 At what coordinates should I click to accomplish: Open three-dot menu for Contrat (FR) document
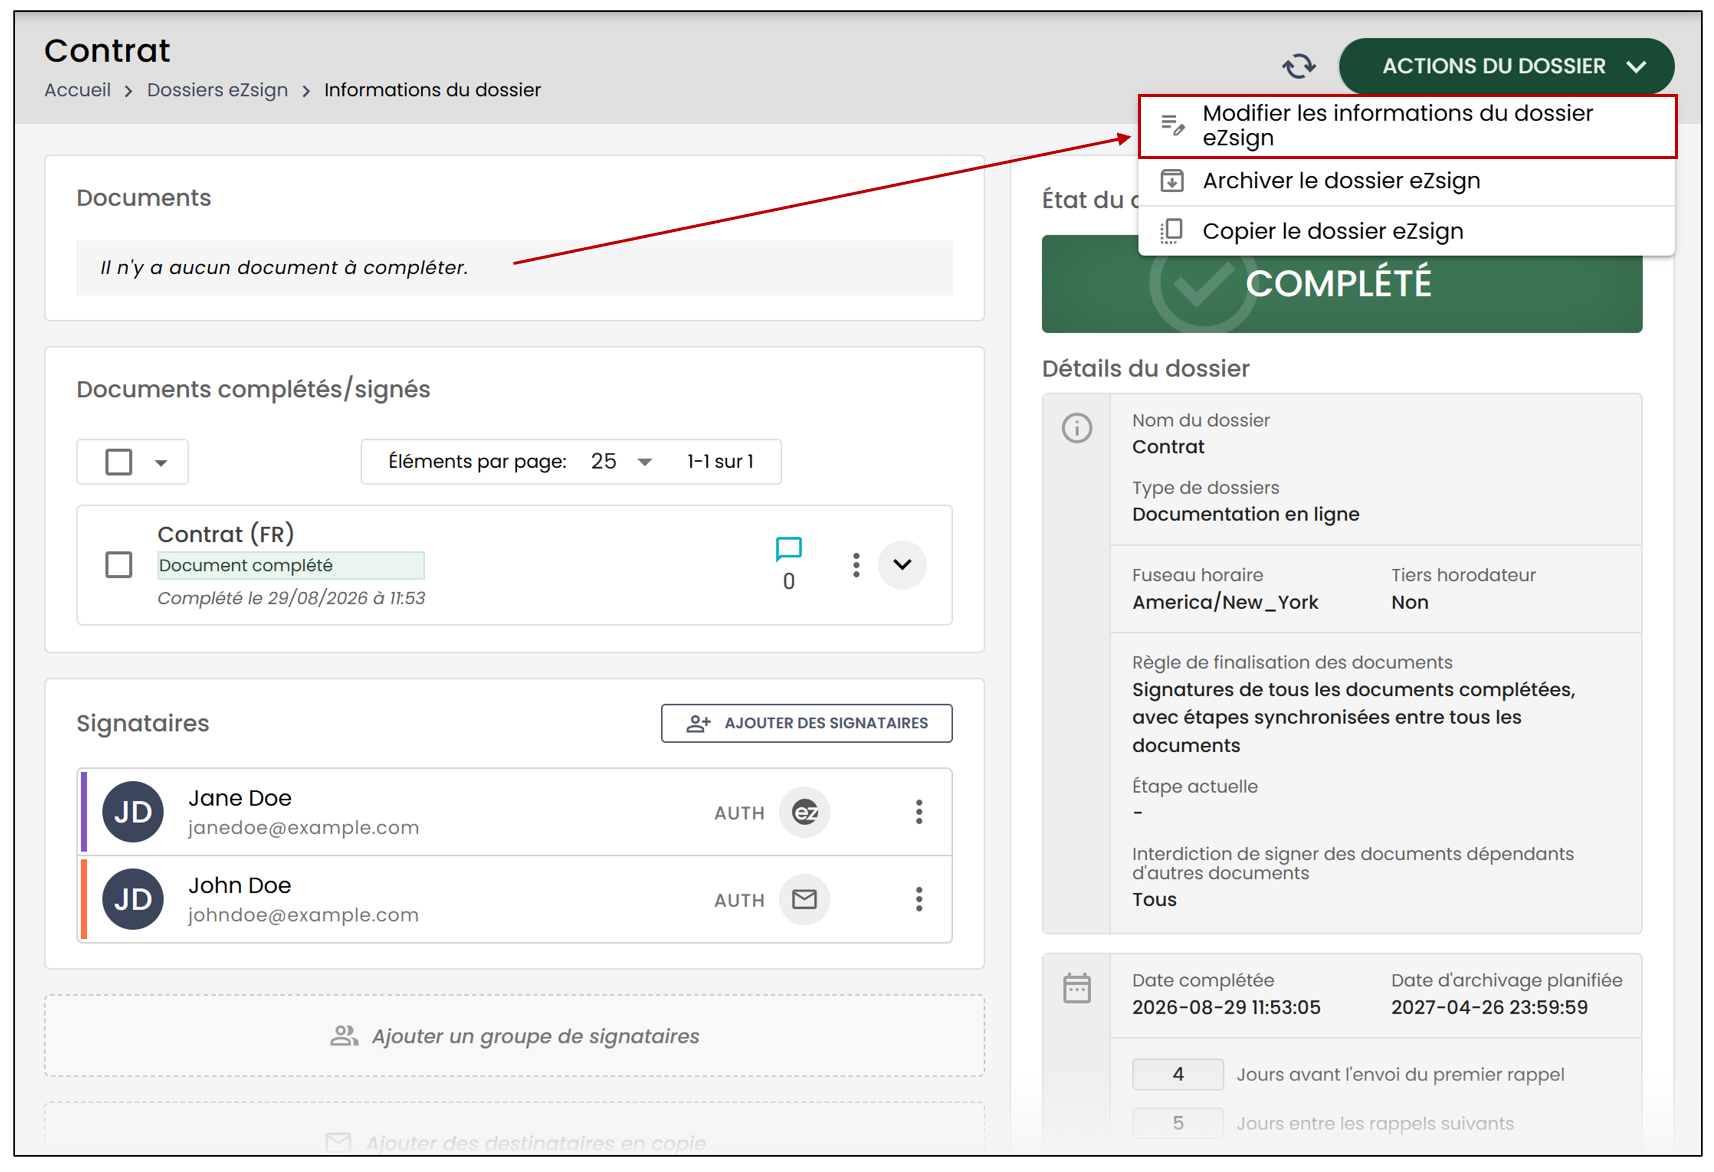coord(856,565)
